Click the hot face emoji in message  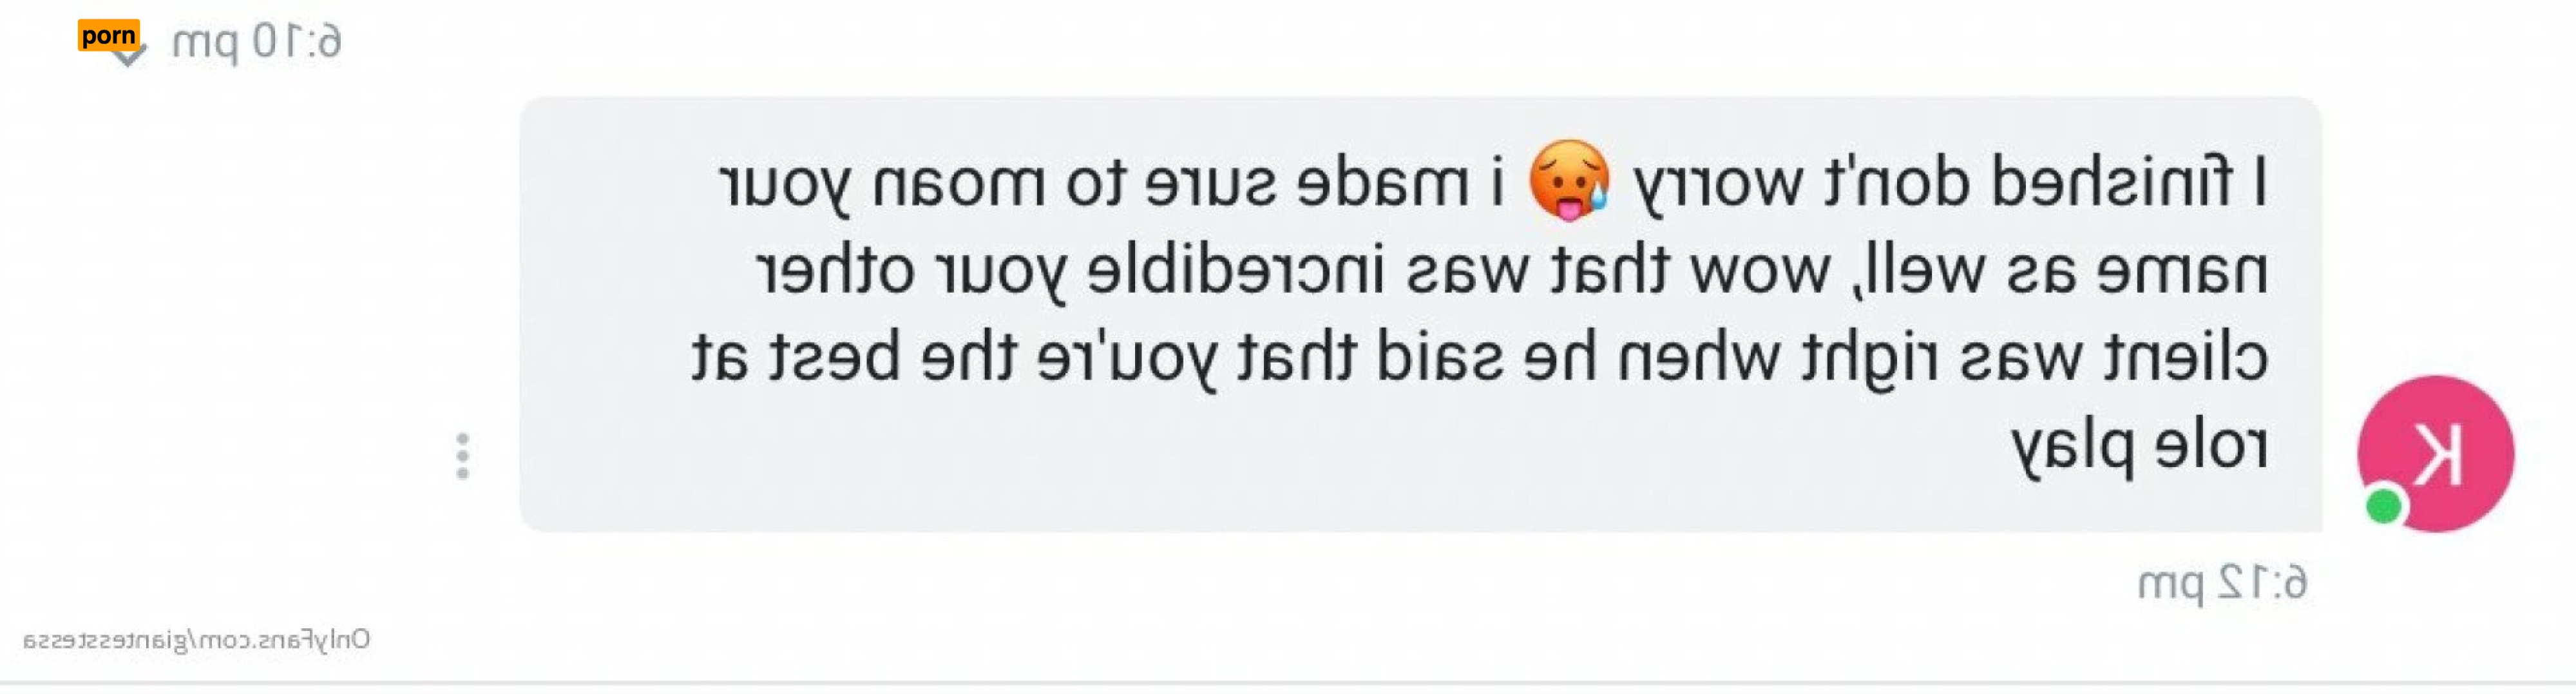[1569, 181]
